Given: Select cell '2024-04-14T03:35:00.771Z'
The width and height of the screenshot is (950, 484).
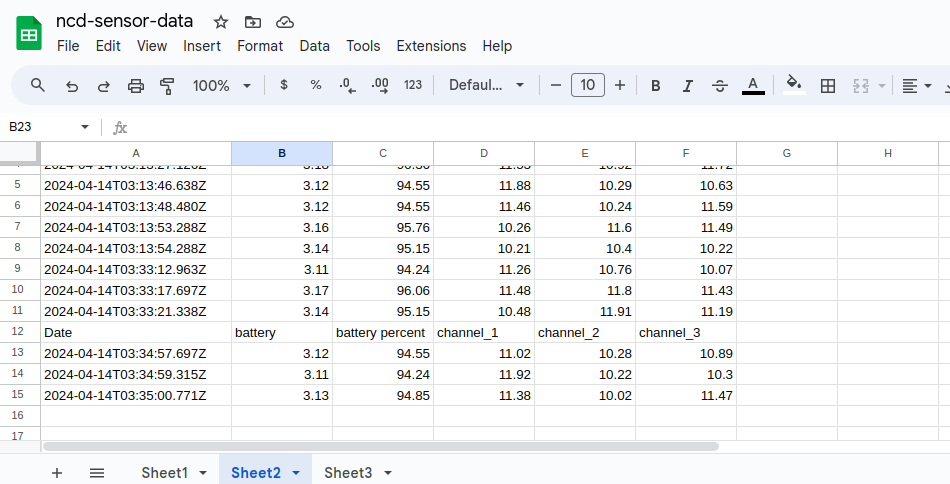Looking at the screenshot, I should [136, 396].
